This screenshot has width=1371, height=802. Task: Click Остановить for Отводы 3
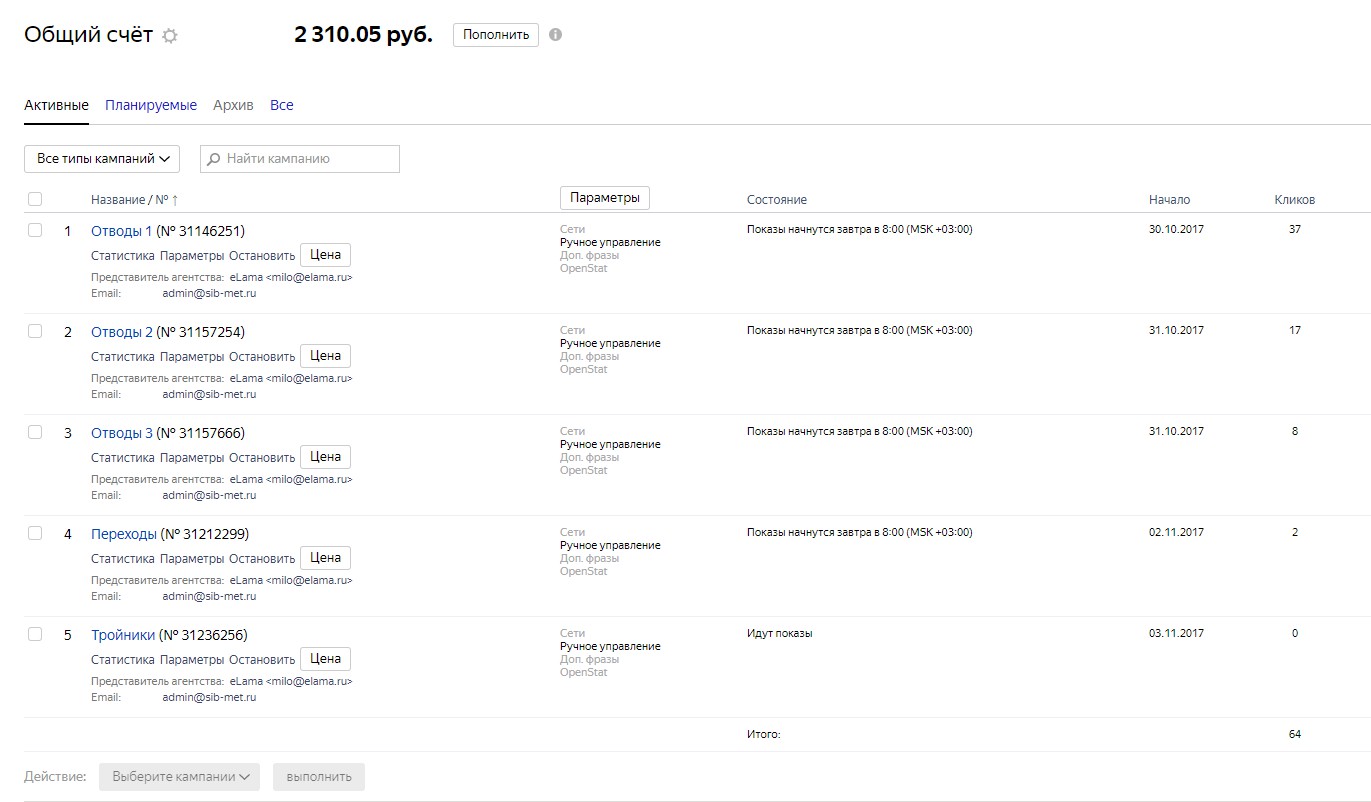coord(262,458)
